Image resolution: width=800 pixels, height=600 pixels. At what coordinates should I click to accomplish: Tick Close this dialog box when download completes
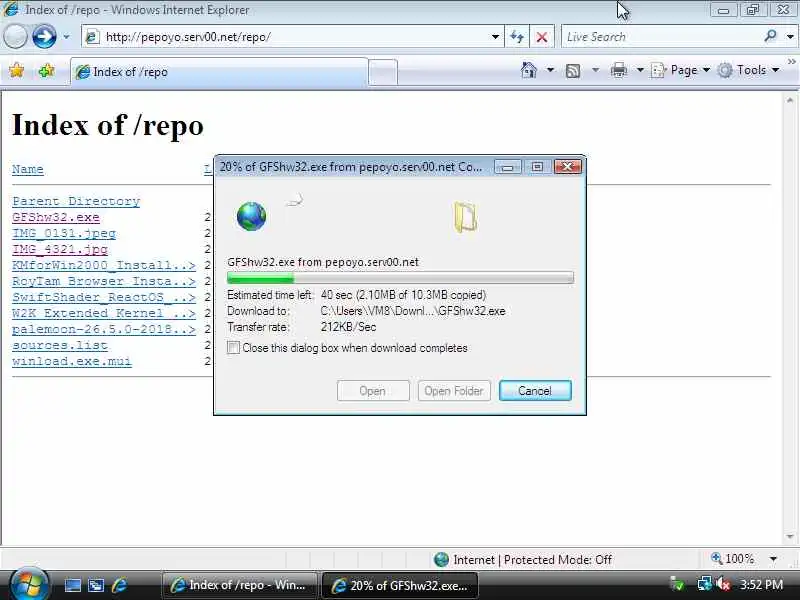pos(233,348)
